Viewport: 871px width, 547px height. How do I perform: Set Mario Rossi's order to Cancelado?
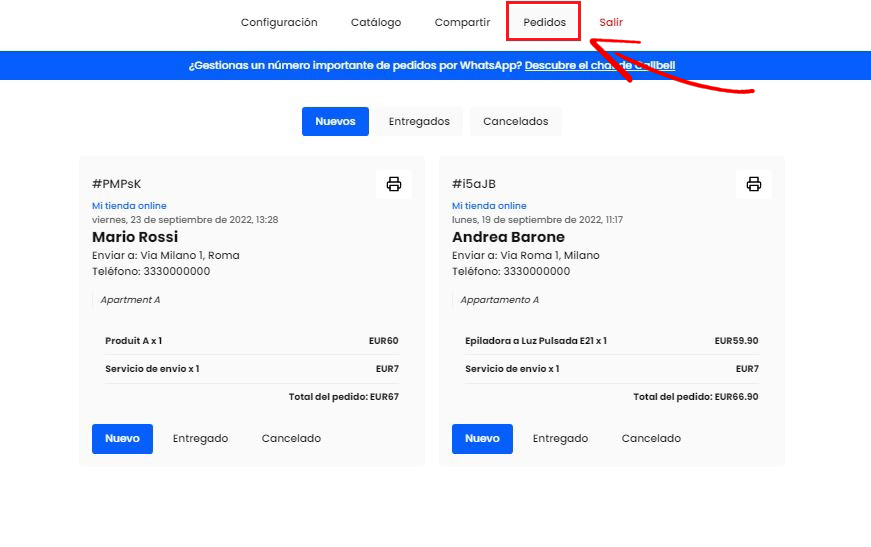pyautogui.click(x=291, y=439)
